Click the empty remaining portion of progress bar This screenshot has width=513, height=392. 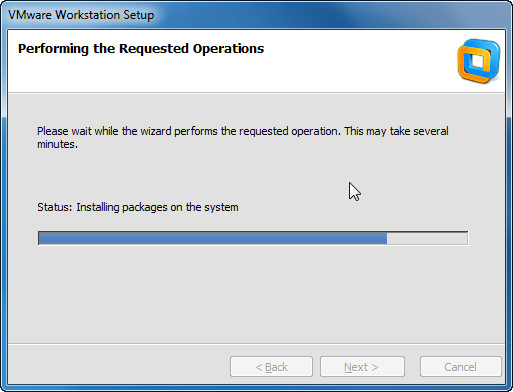427,238
